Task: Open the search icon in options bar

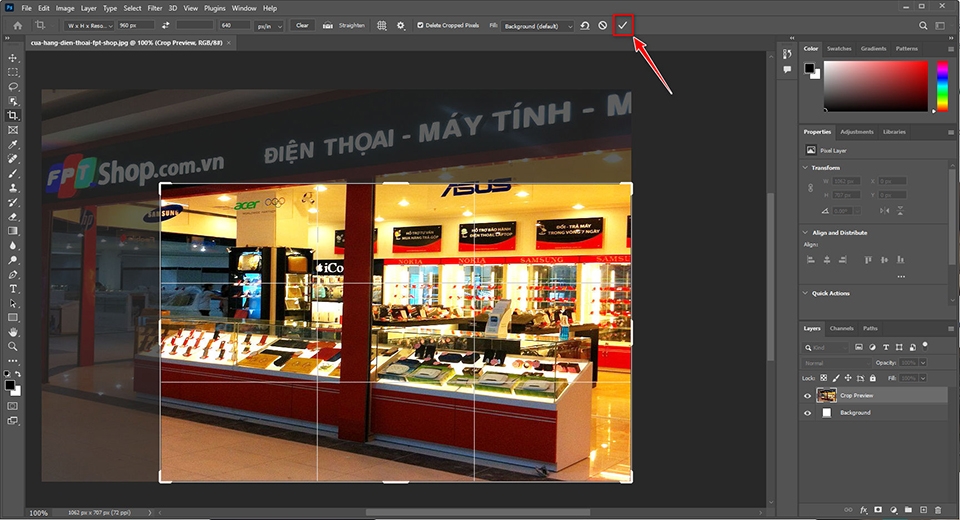Action: (923, 26)
